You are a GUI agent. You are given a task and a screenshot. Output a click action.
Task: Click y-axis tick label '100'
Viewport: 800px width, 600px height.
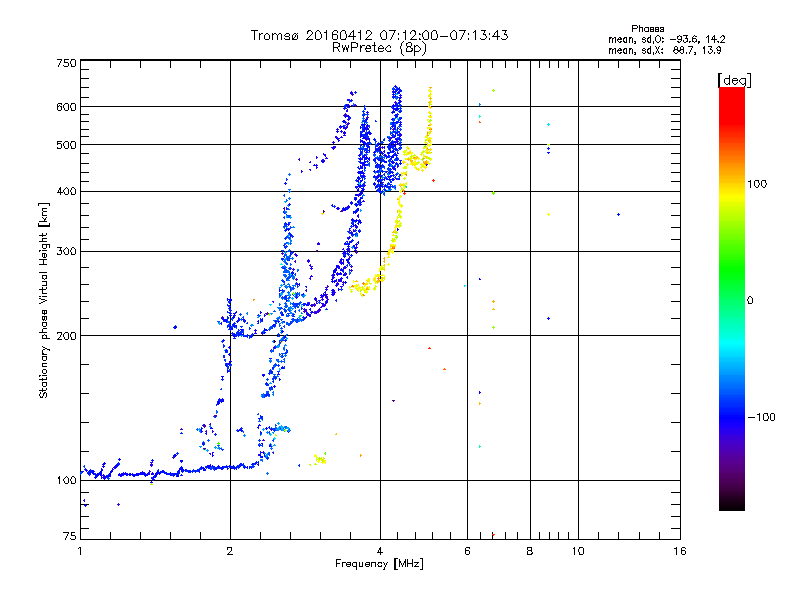(66, 481)
